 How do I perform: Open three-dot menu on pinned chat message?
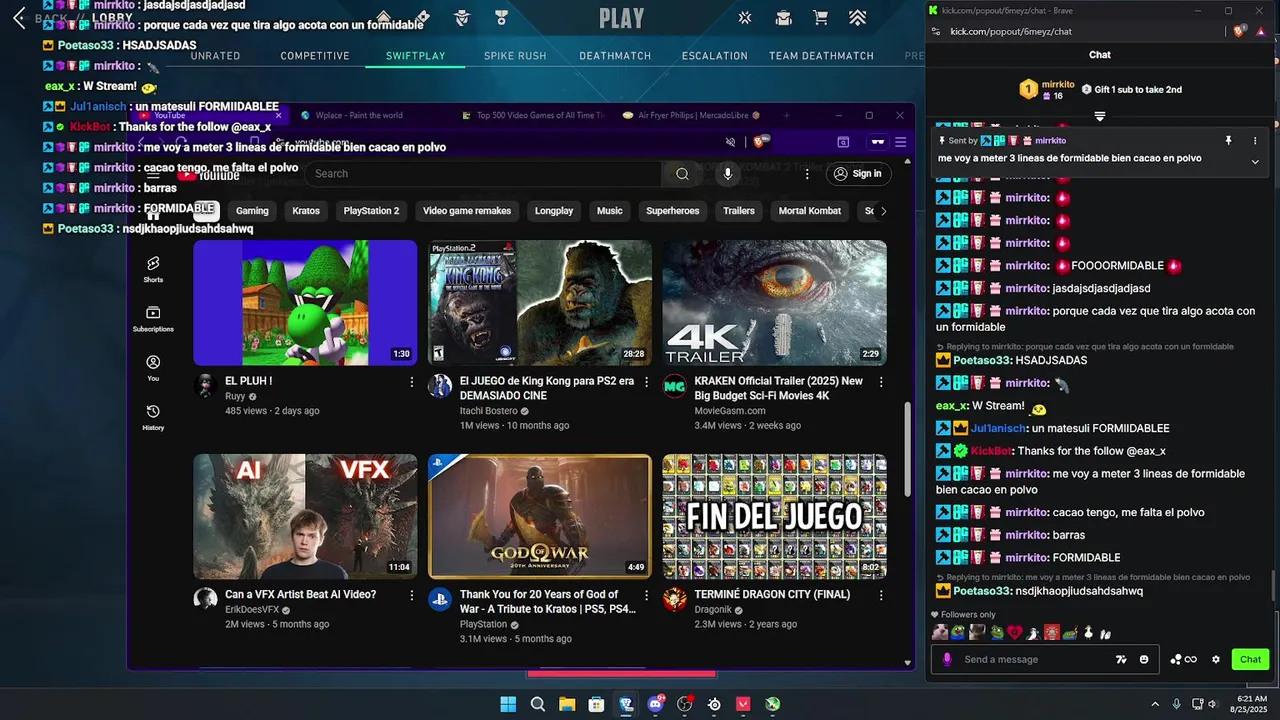[1255, 141]
